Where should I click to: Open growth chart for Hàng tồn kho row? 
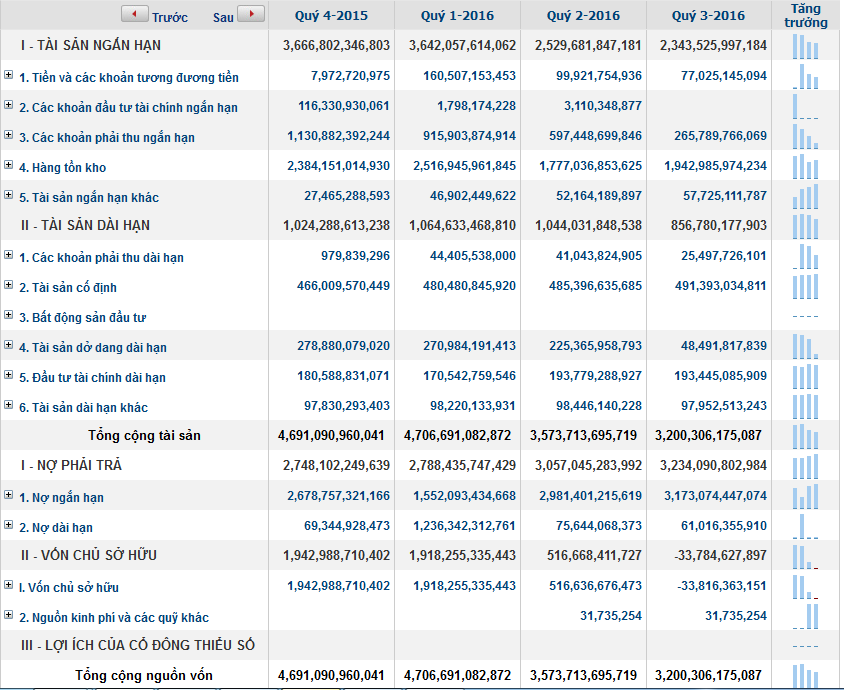click(805, 166)
